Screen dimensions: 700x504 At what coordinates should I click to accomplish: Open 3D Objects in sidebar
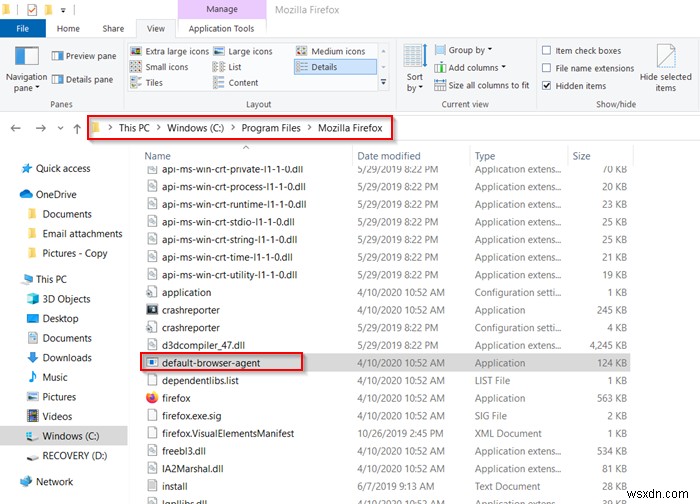(59, 299)
